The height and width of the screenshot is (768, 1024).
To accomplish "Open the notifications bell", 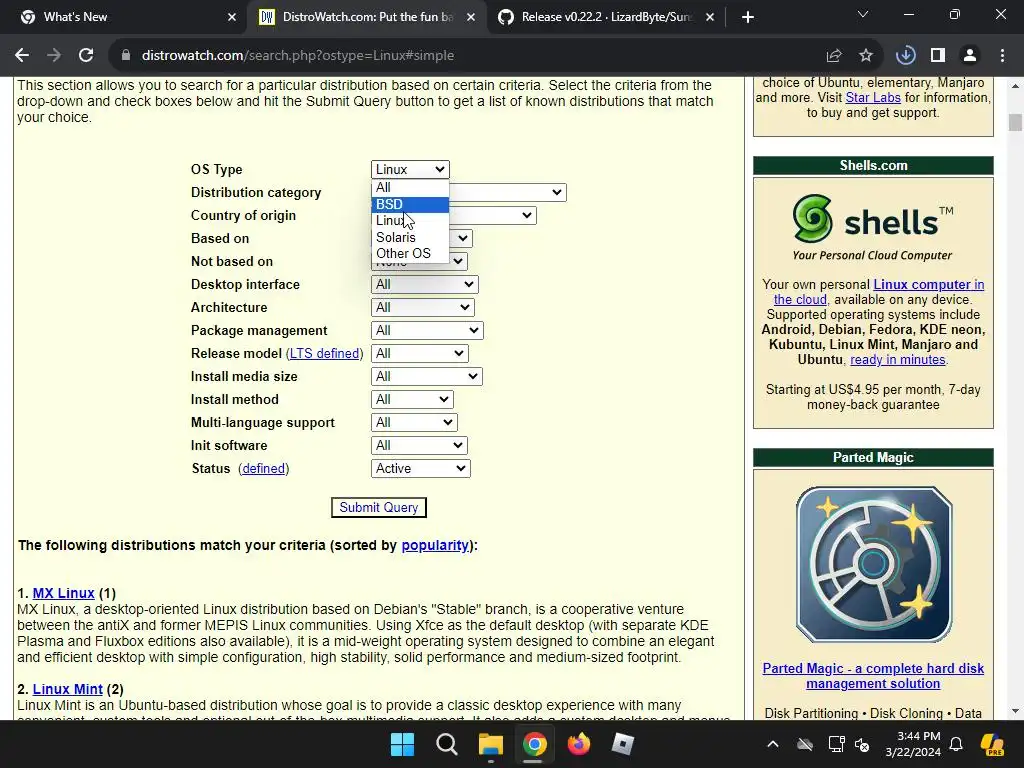I will point(956,744).
